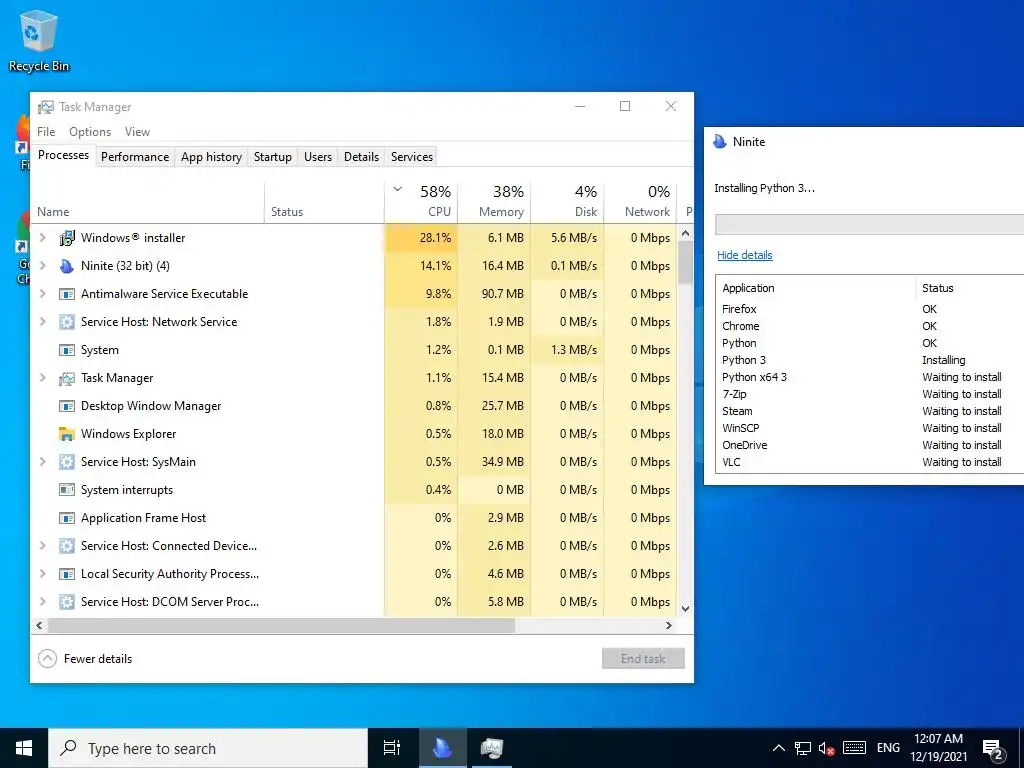The image size is (1024, 768).
Task: Expand the Ninite (32 bit) process group
Action: tap(43, 266)
